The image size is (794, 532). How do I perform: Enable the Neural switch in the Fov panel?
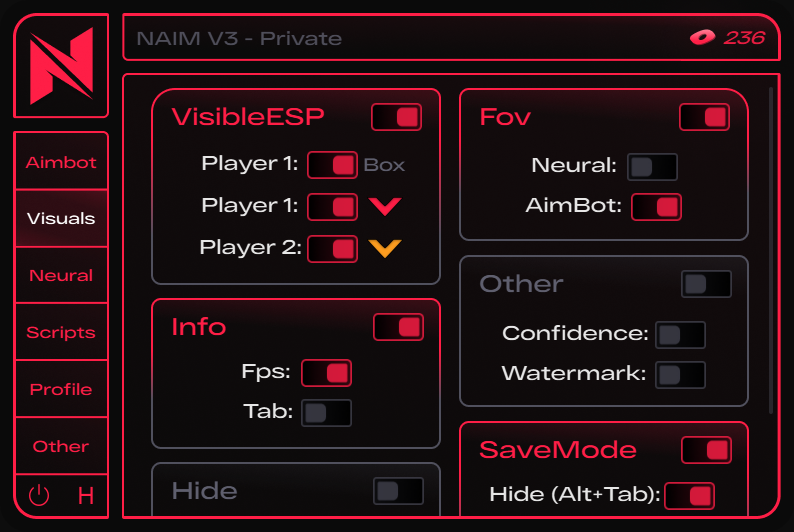pos(652,167)
